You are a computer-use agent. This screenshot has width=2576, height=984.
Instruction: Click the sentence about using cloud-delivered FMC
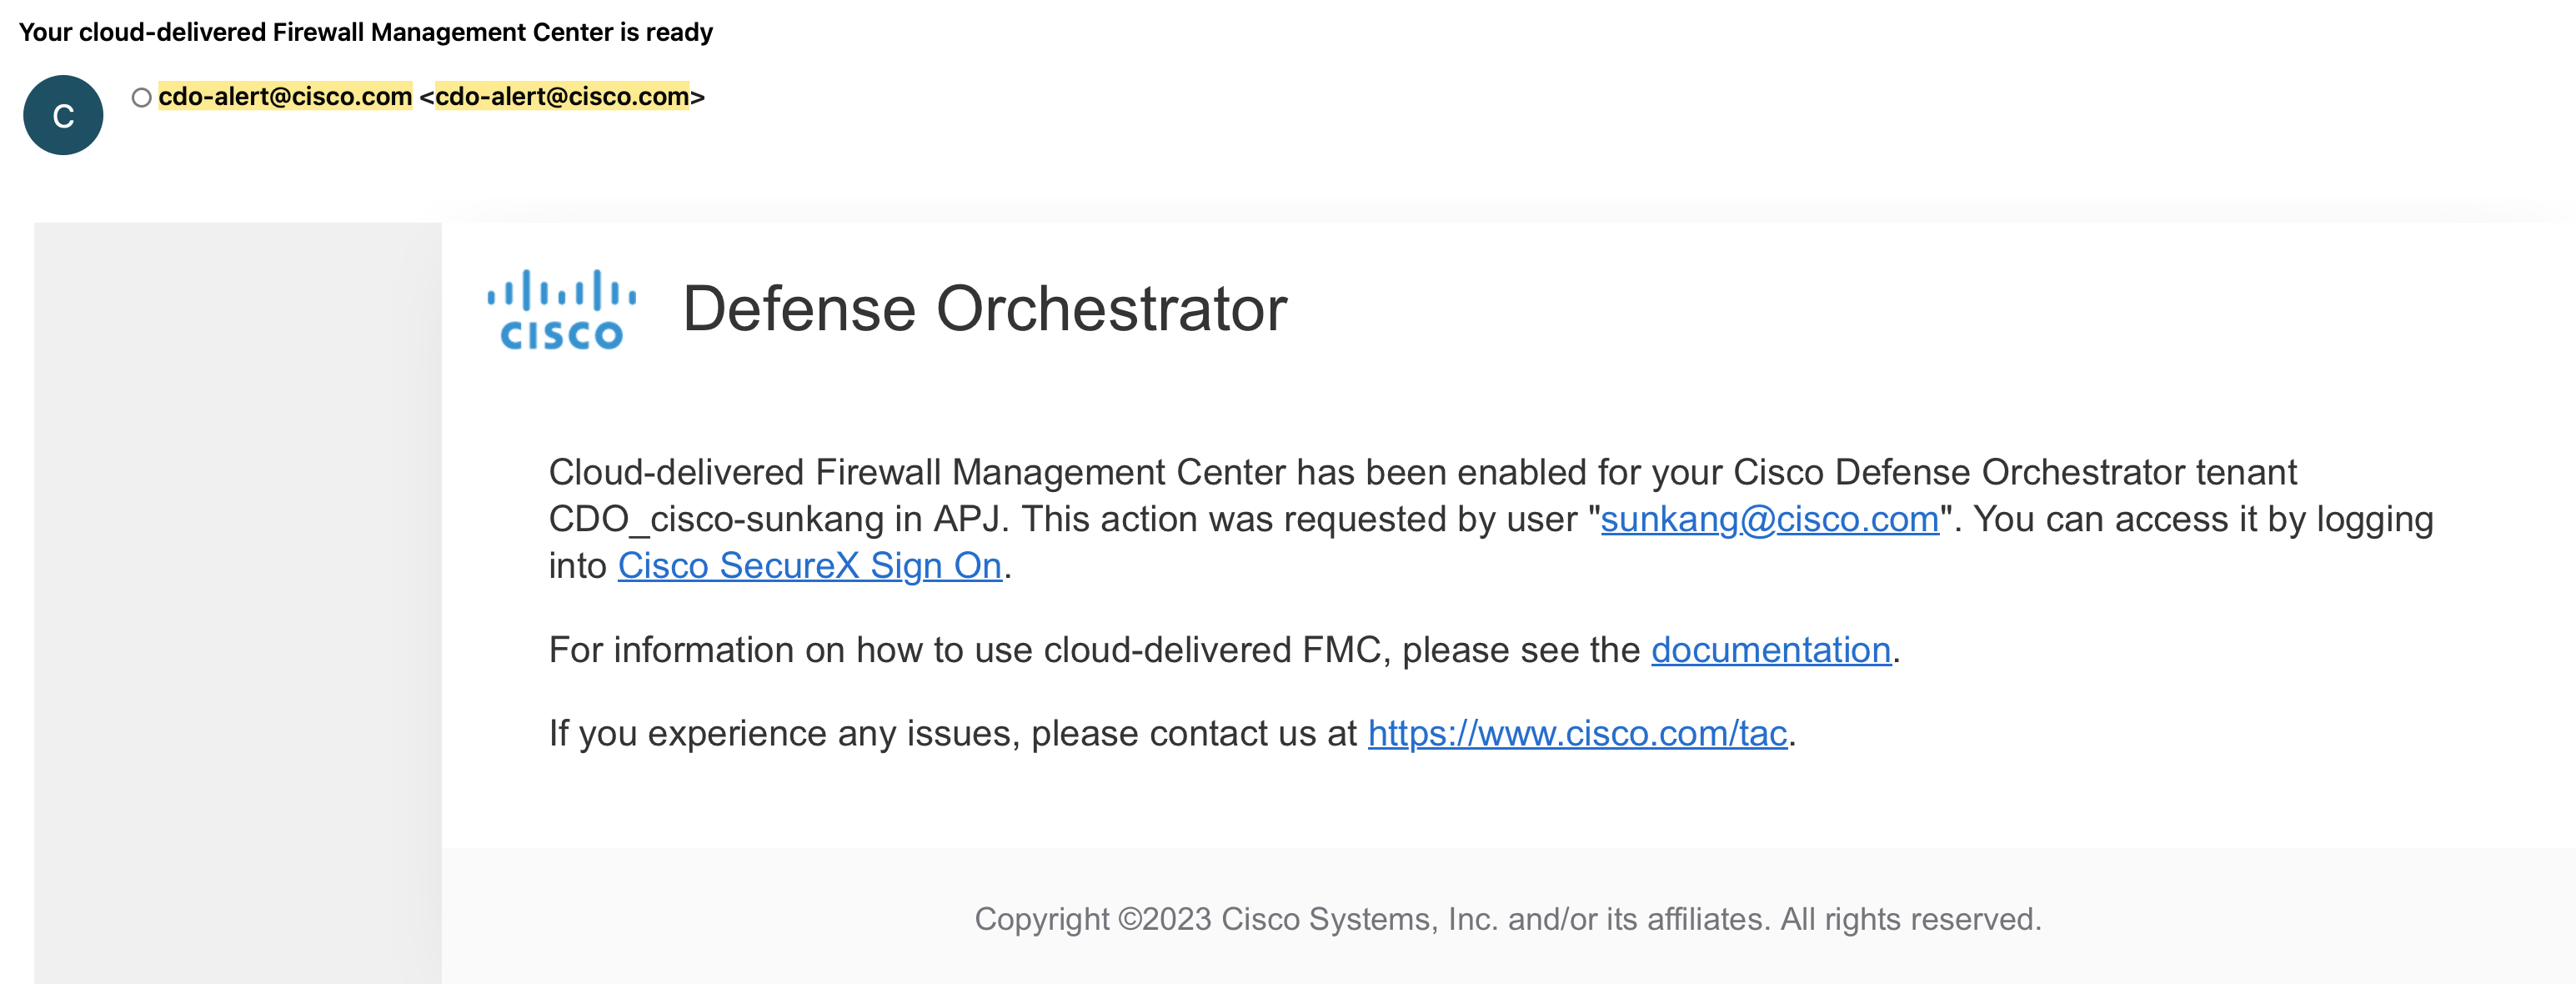pyautogui.click(x=1224, y=650)
